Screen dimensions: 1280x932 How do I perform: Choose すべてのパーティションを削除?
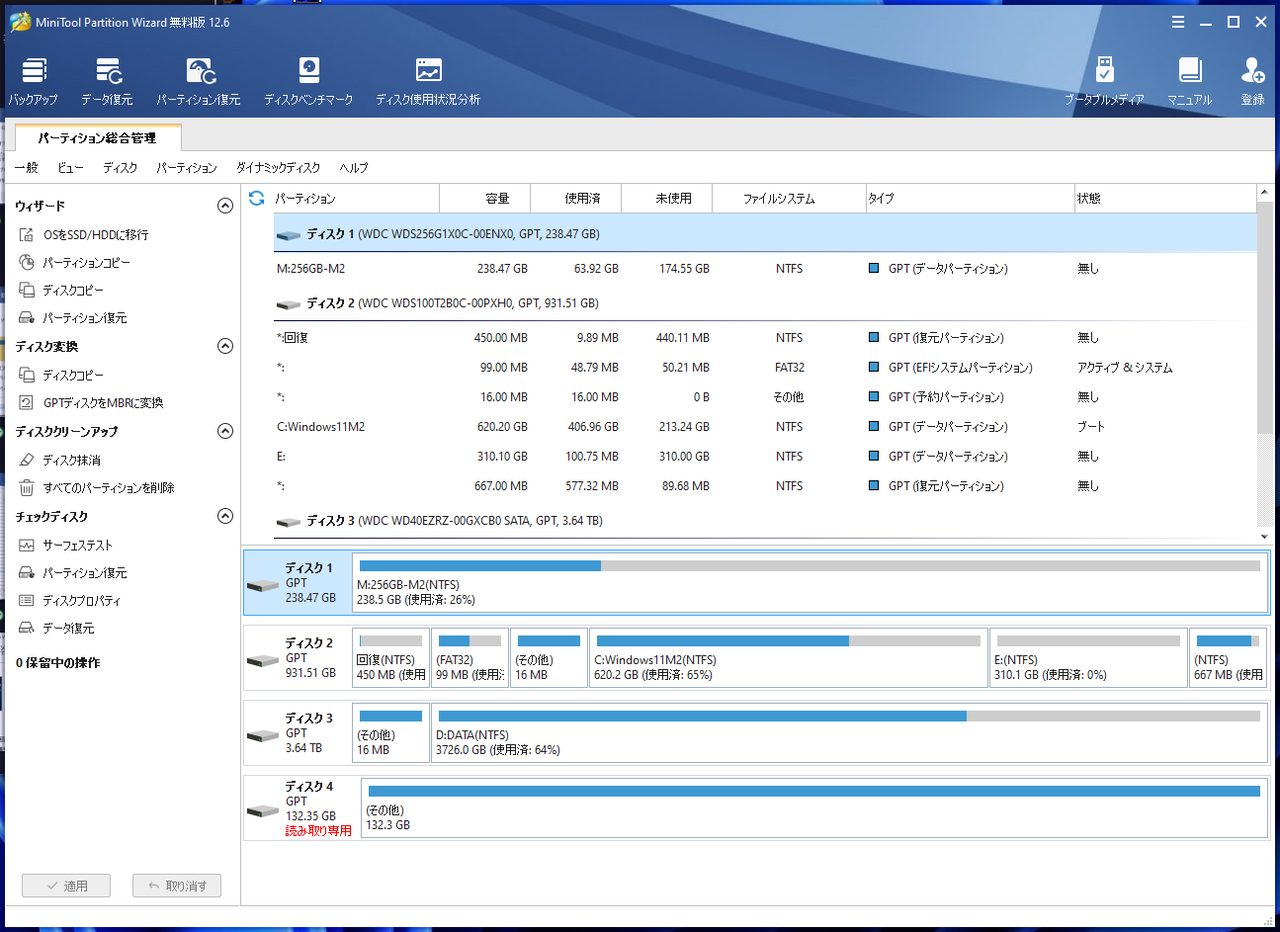point(97,488)
